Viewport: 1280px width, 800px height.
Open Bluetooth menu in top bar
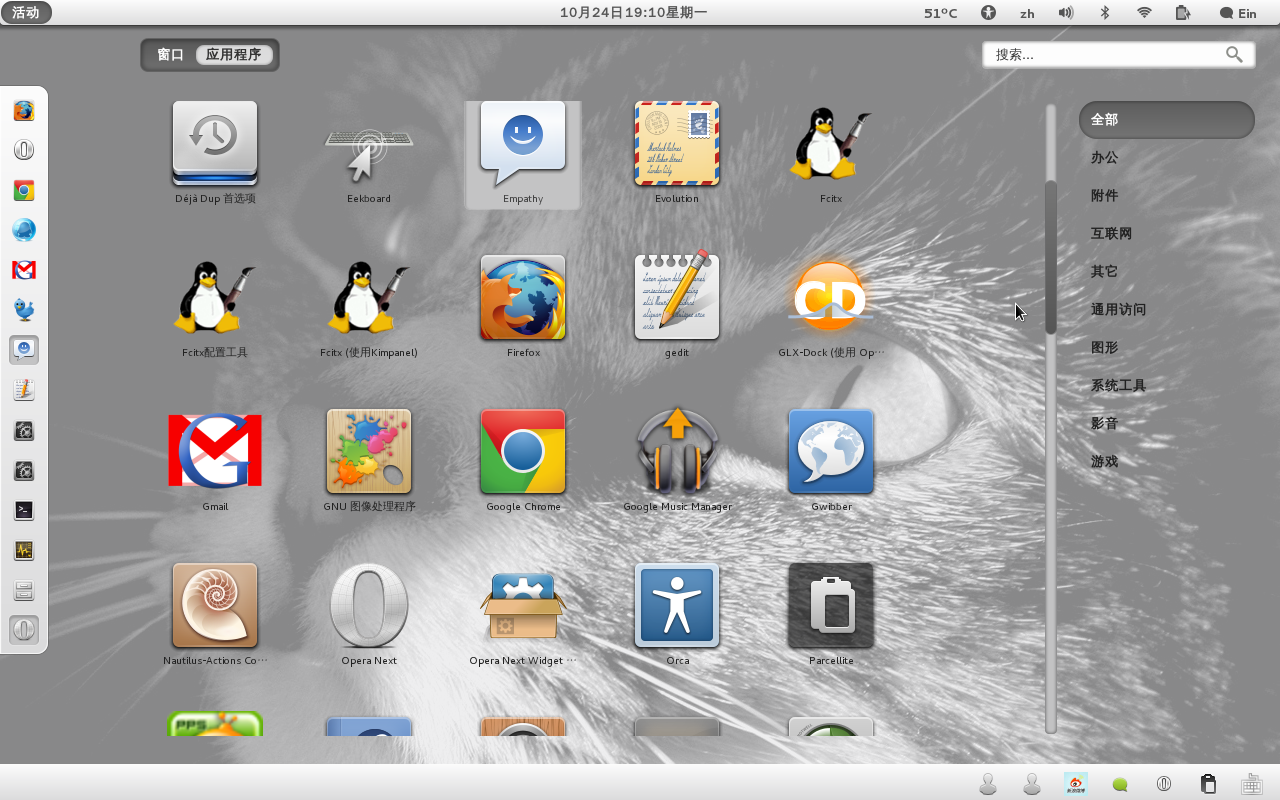tap(1105, 13)
